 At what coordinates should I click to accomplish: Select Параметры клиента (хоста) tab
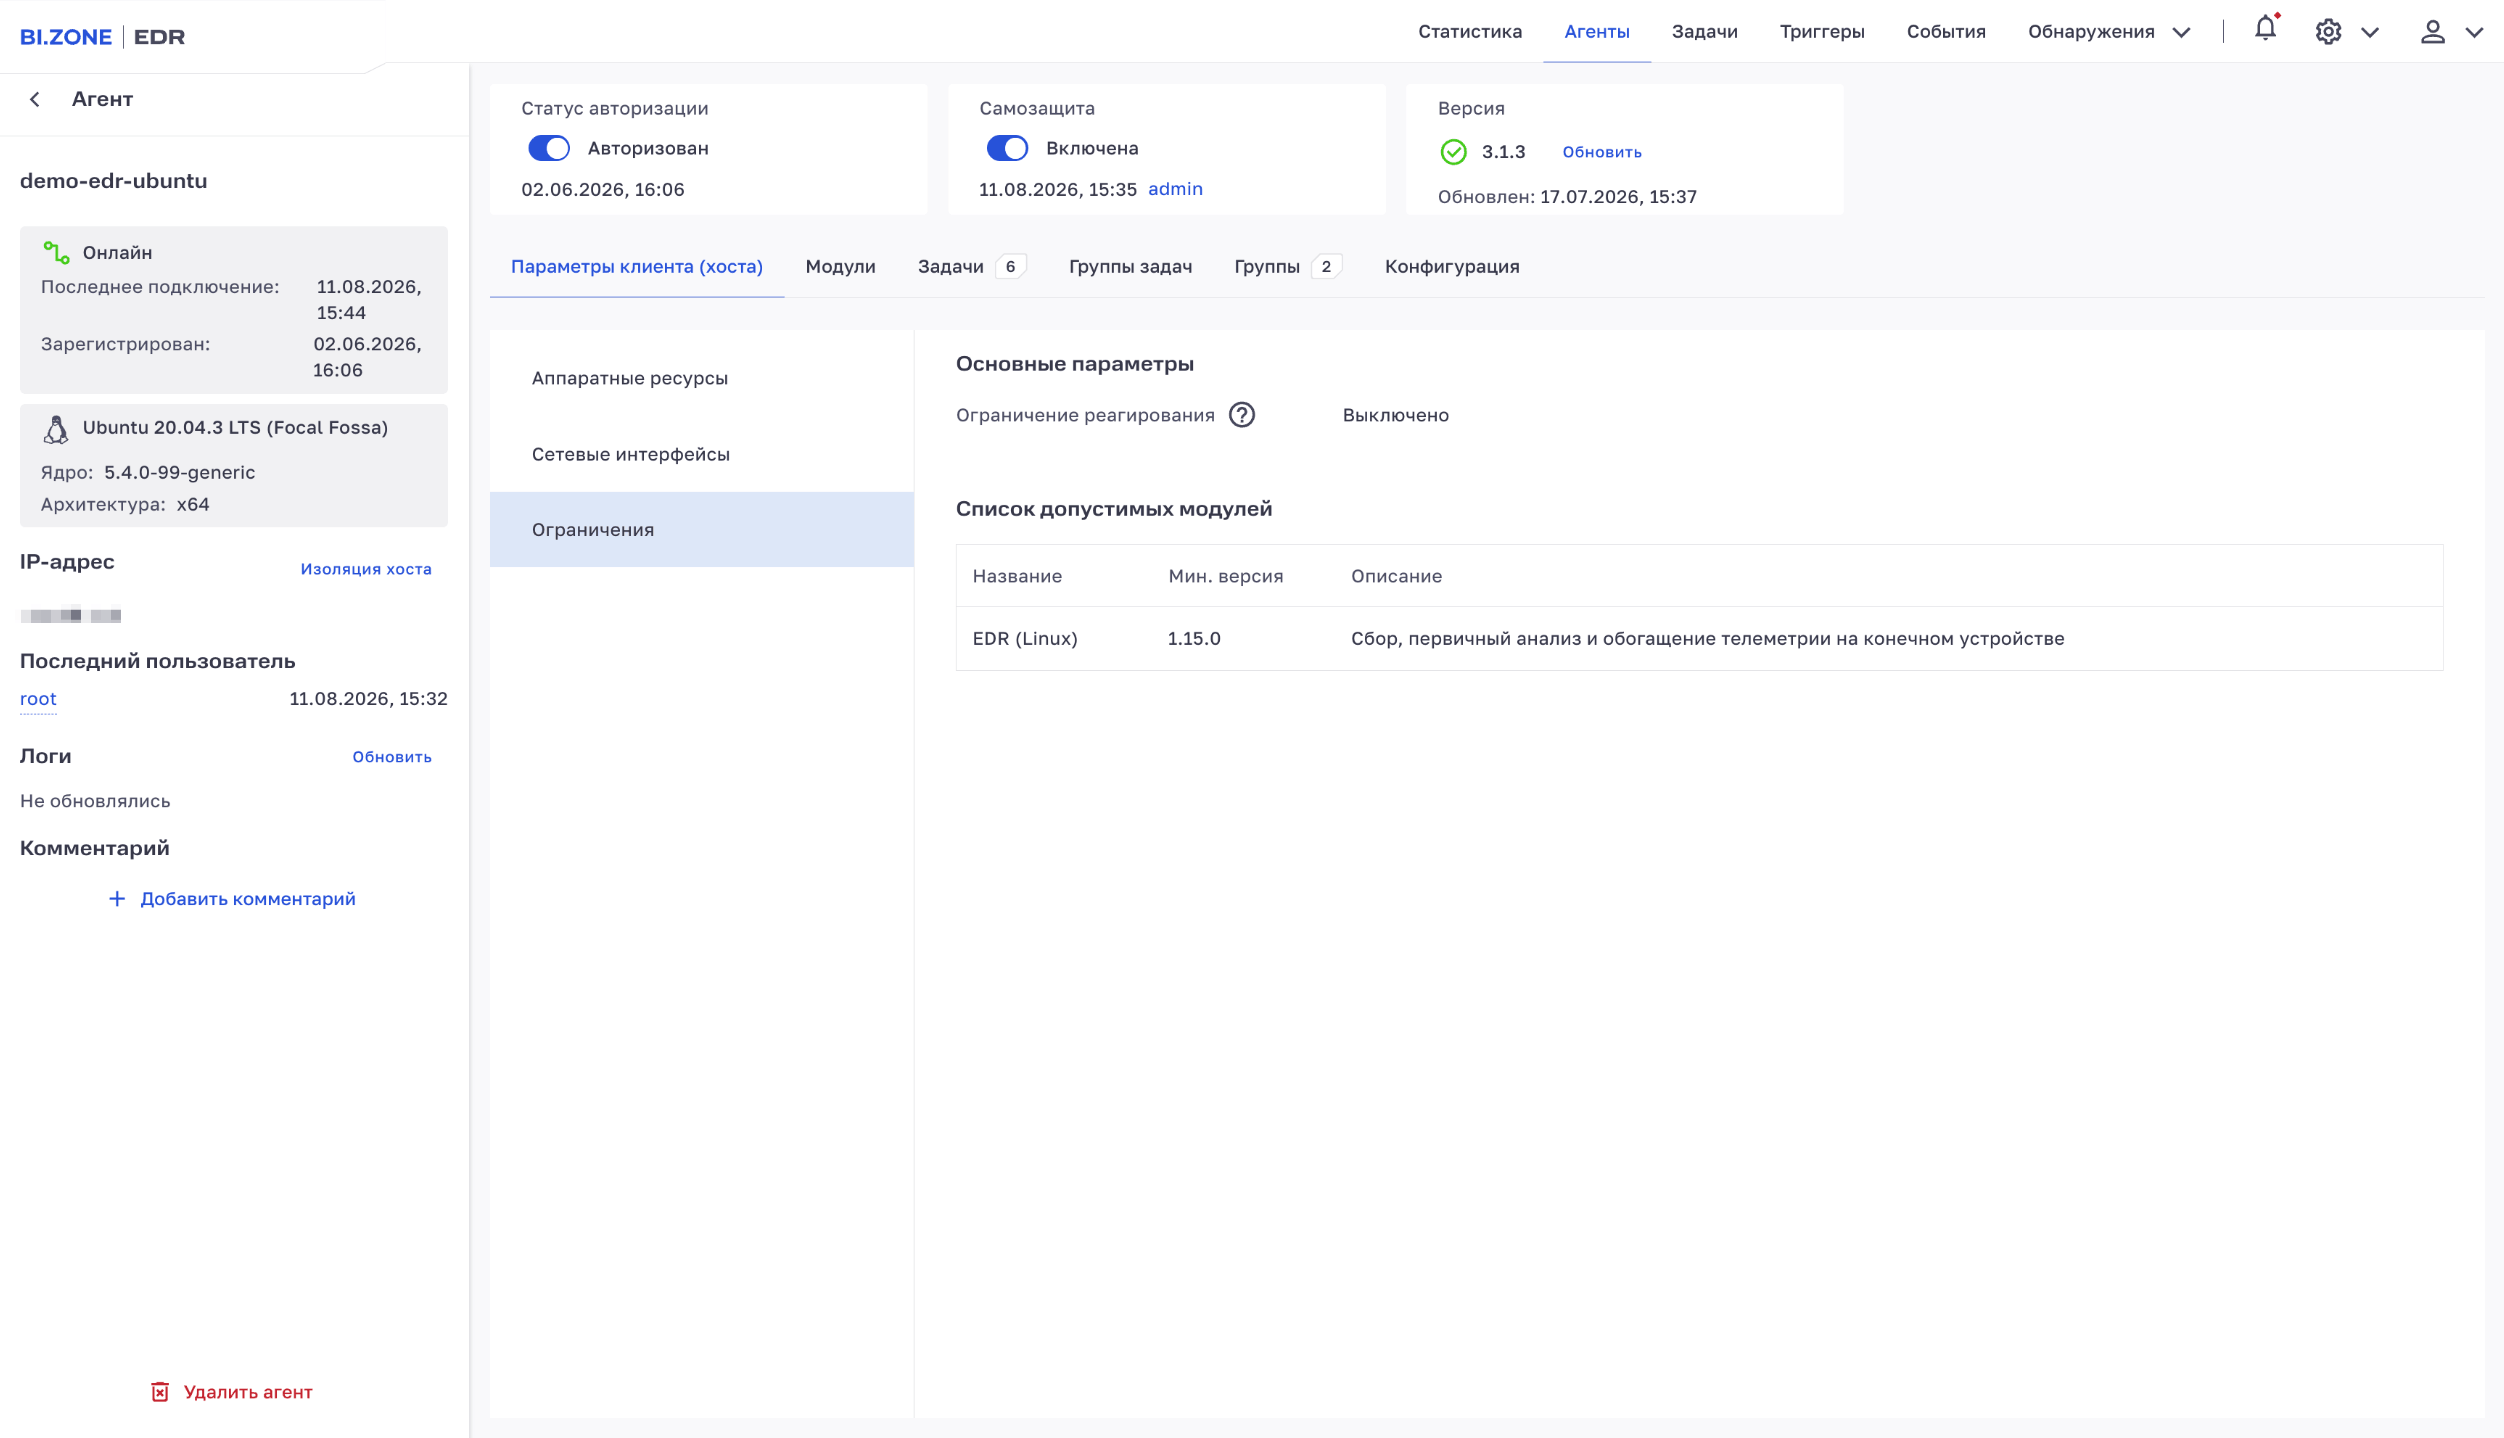point(637,267)
